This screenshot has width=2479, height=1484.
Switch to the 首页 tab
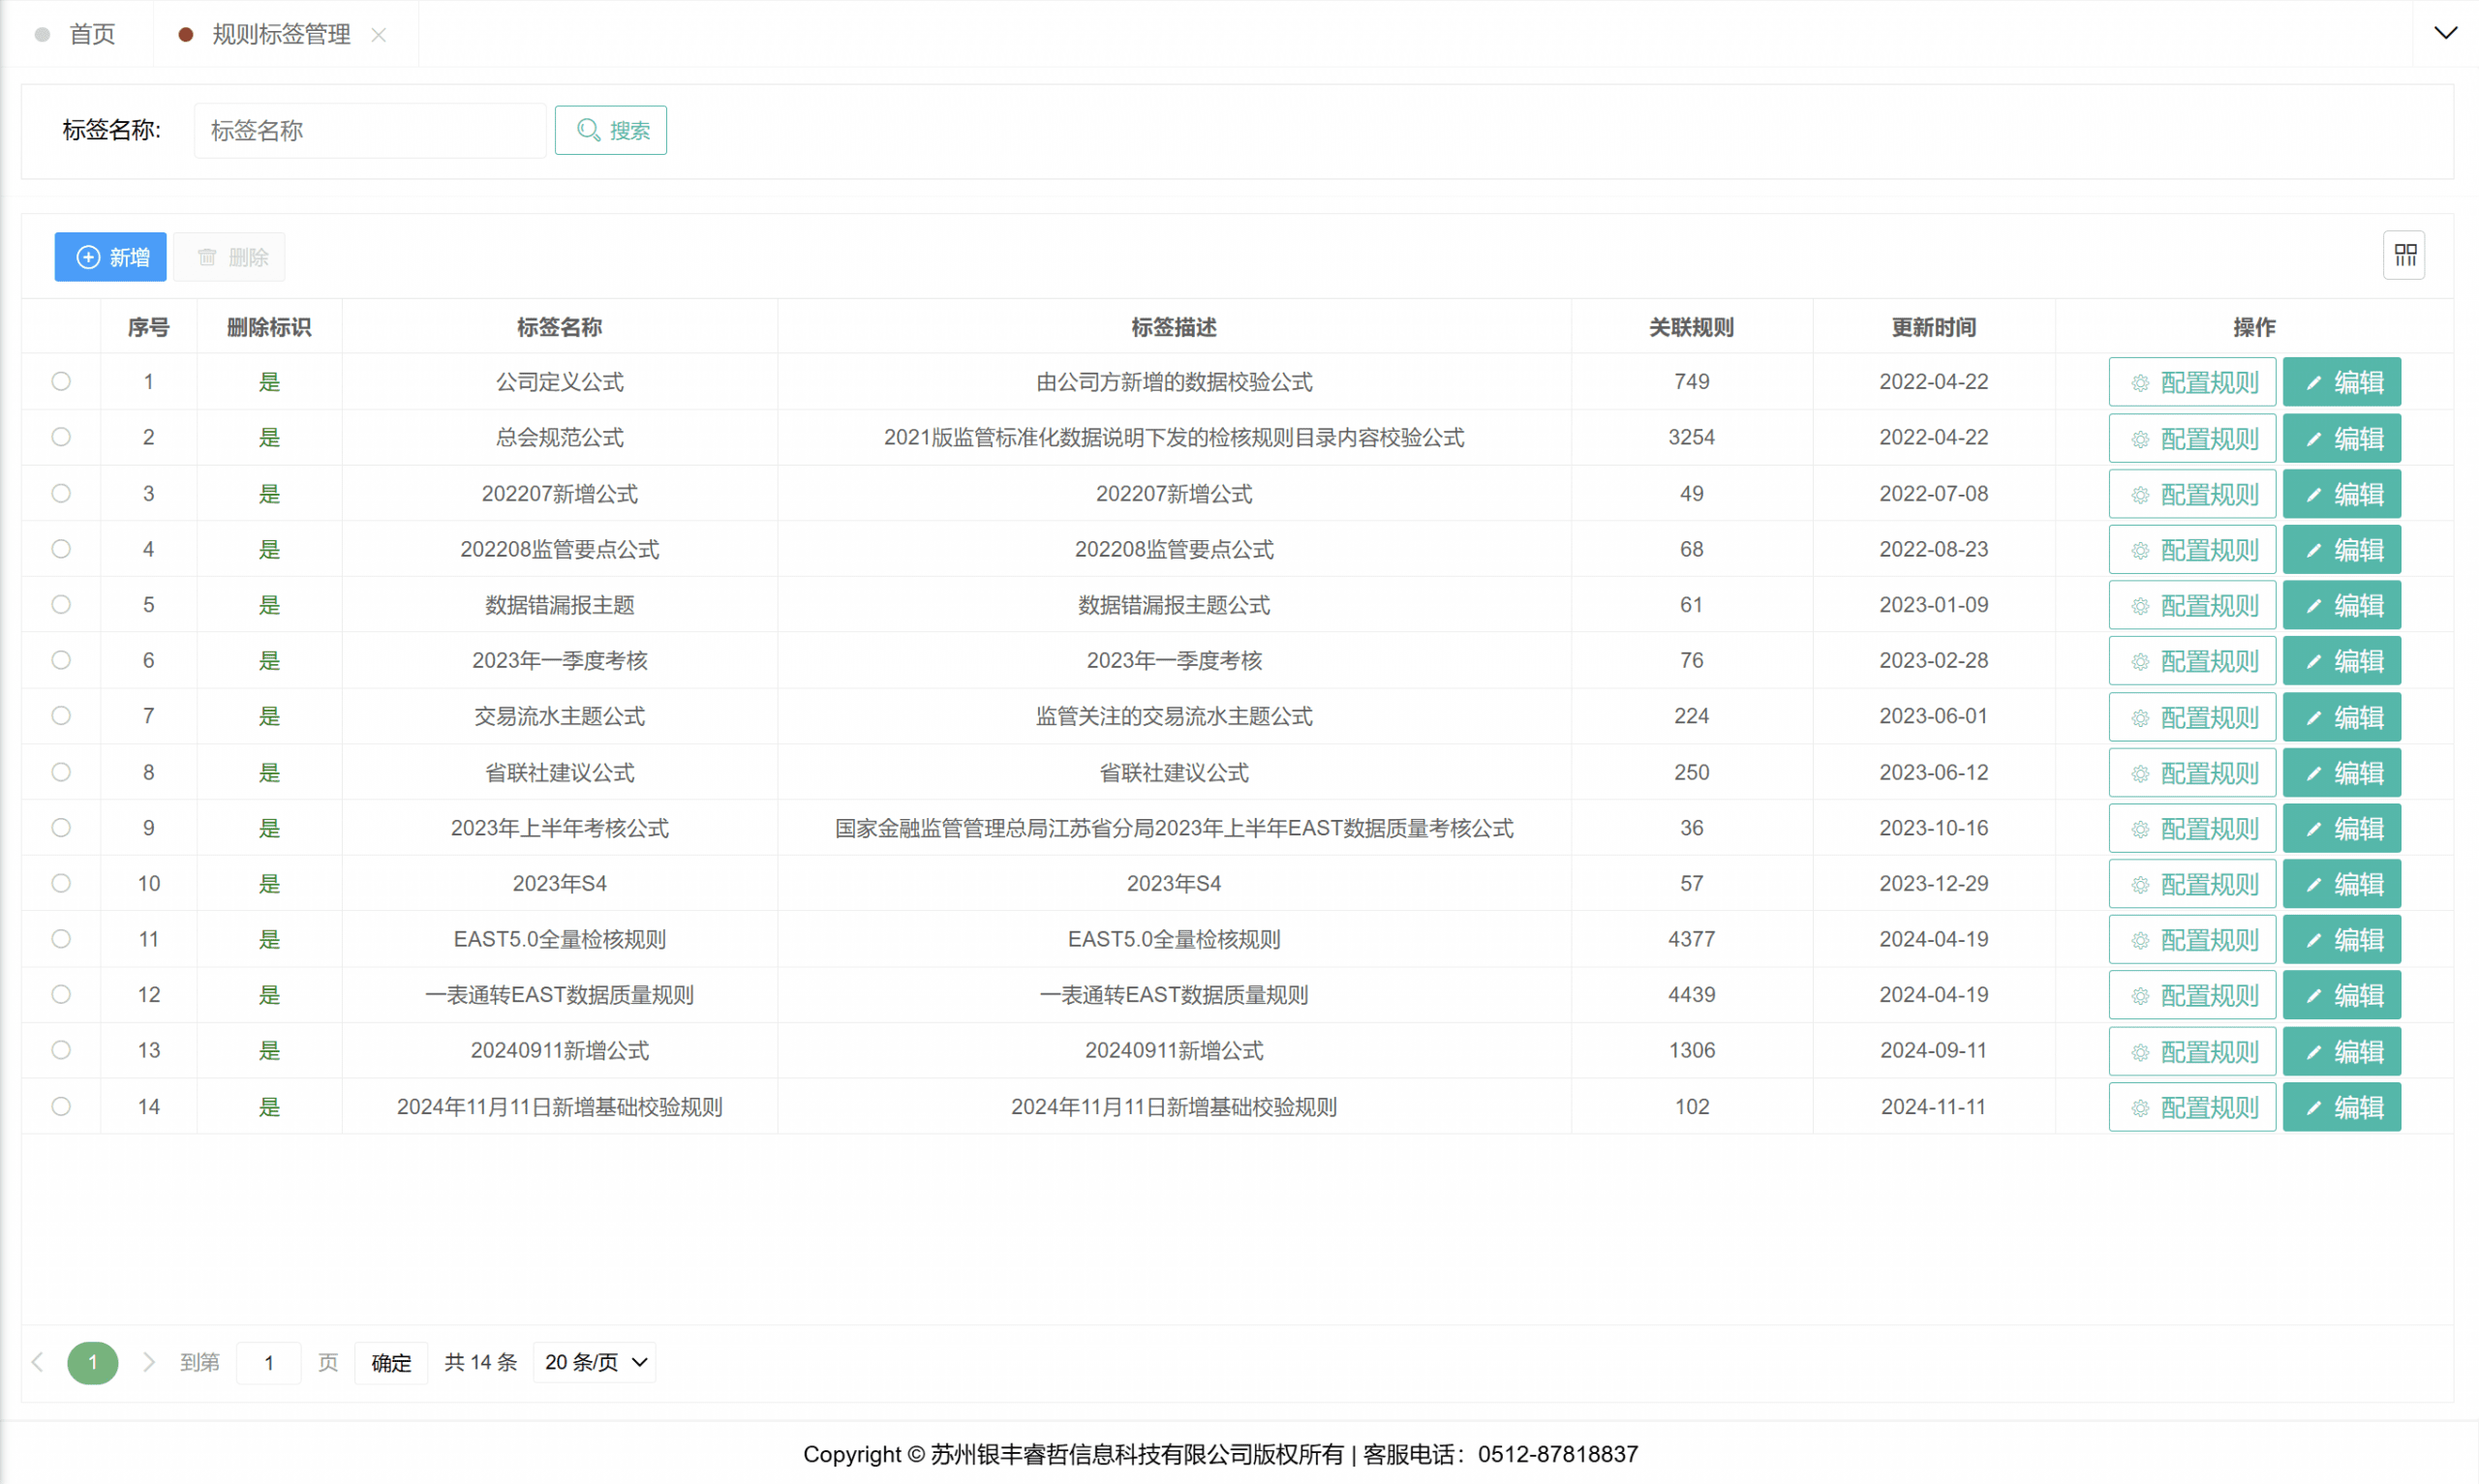click(91, 34)
